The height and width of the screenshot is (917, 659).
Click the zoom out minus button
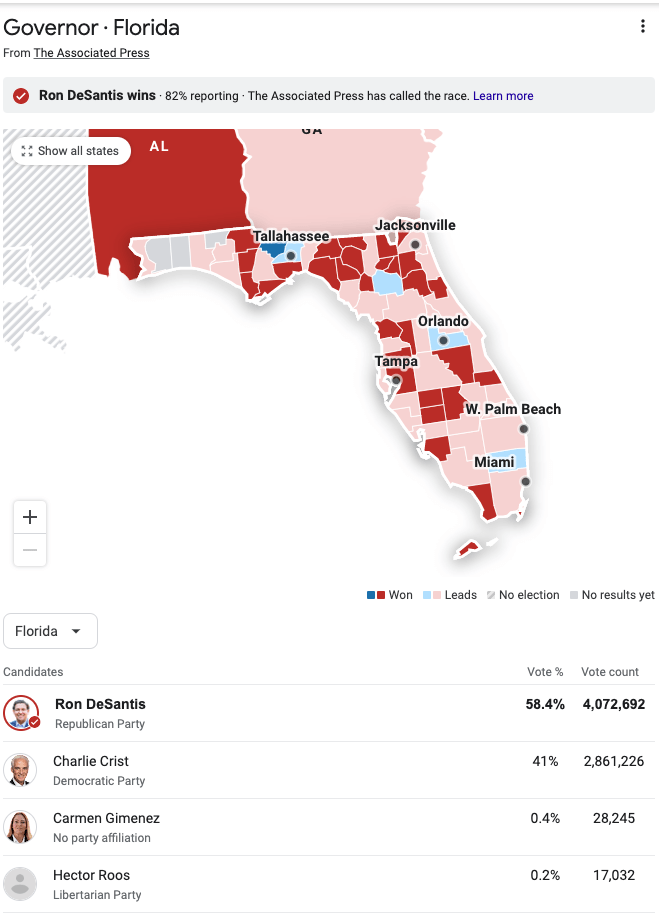tap(30, 549)
